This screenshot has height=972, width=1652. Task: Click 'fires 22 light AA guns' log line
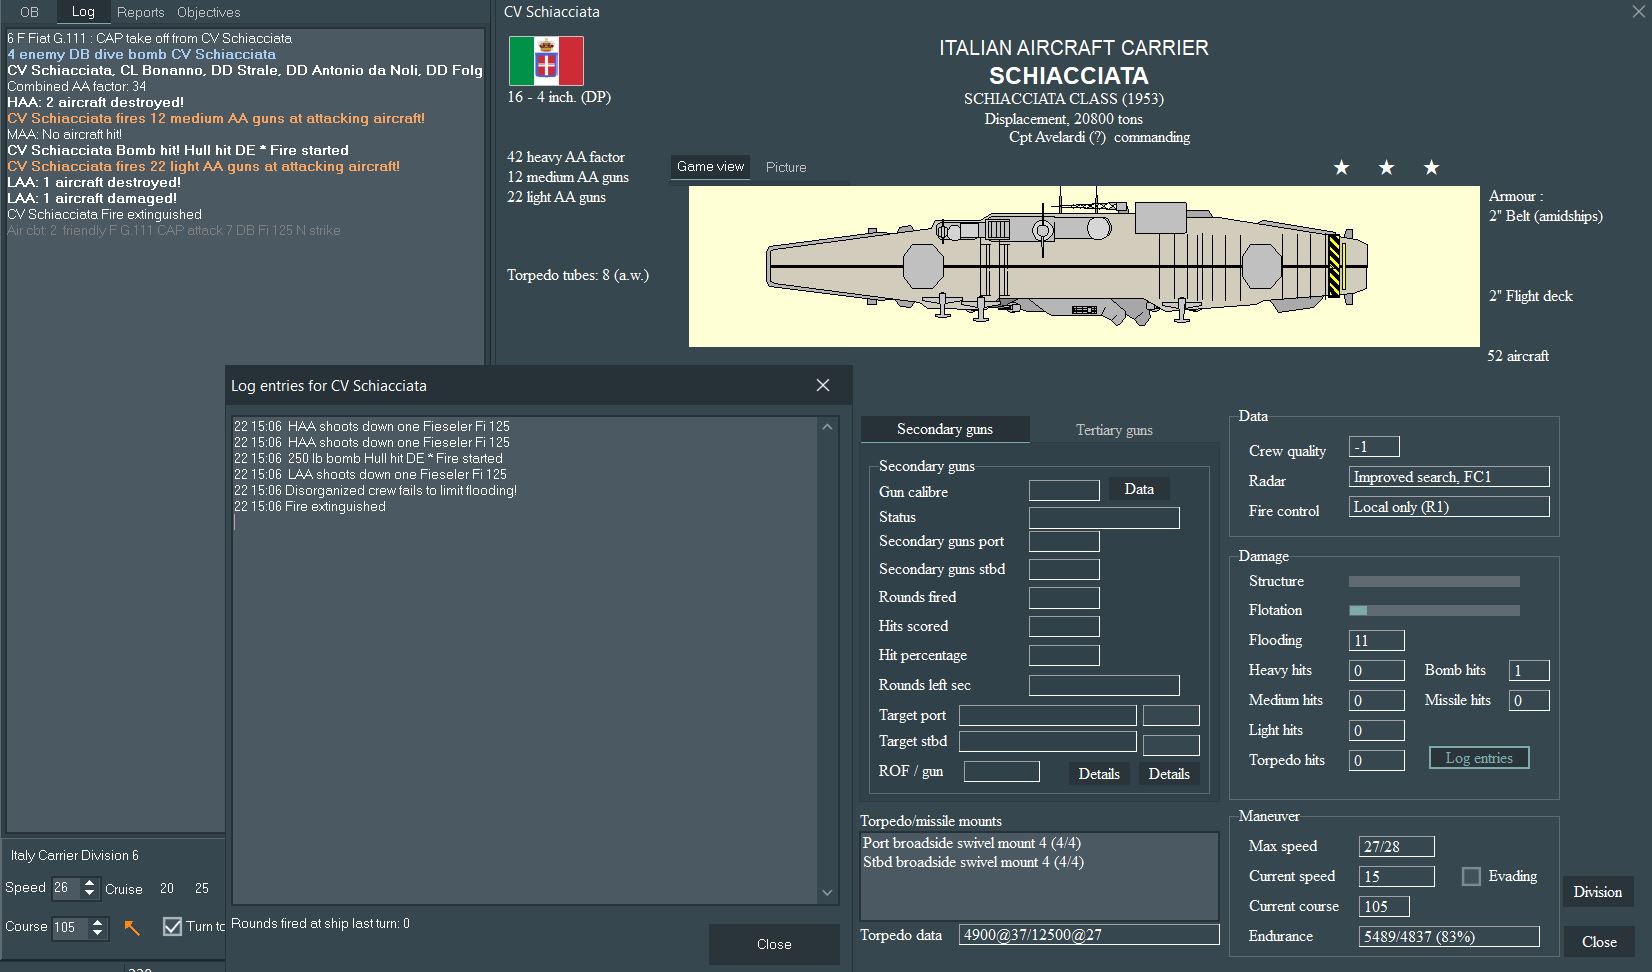tap(203, 166)
